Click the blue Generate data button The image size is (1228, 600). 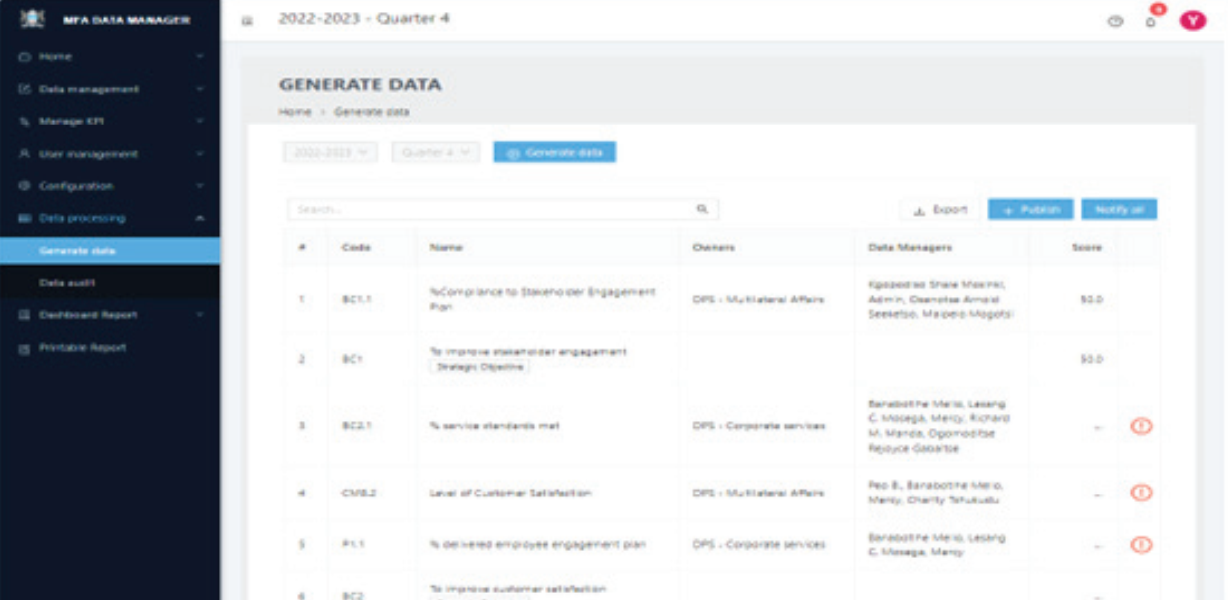554,152
